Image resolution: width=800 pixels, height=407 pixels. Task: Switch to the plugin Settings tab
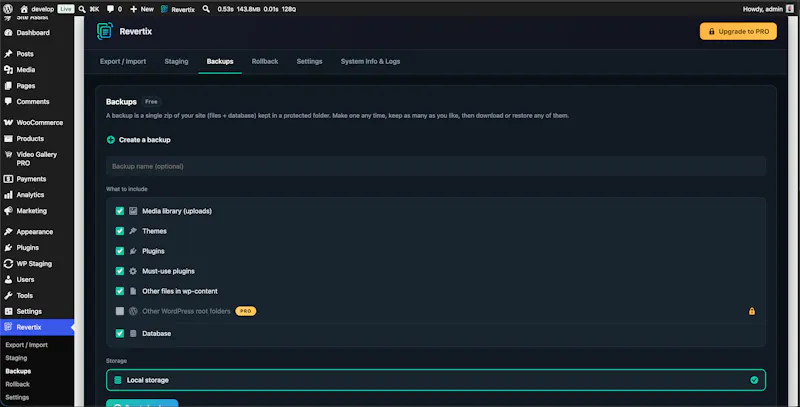click(309, 61)
